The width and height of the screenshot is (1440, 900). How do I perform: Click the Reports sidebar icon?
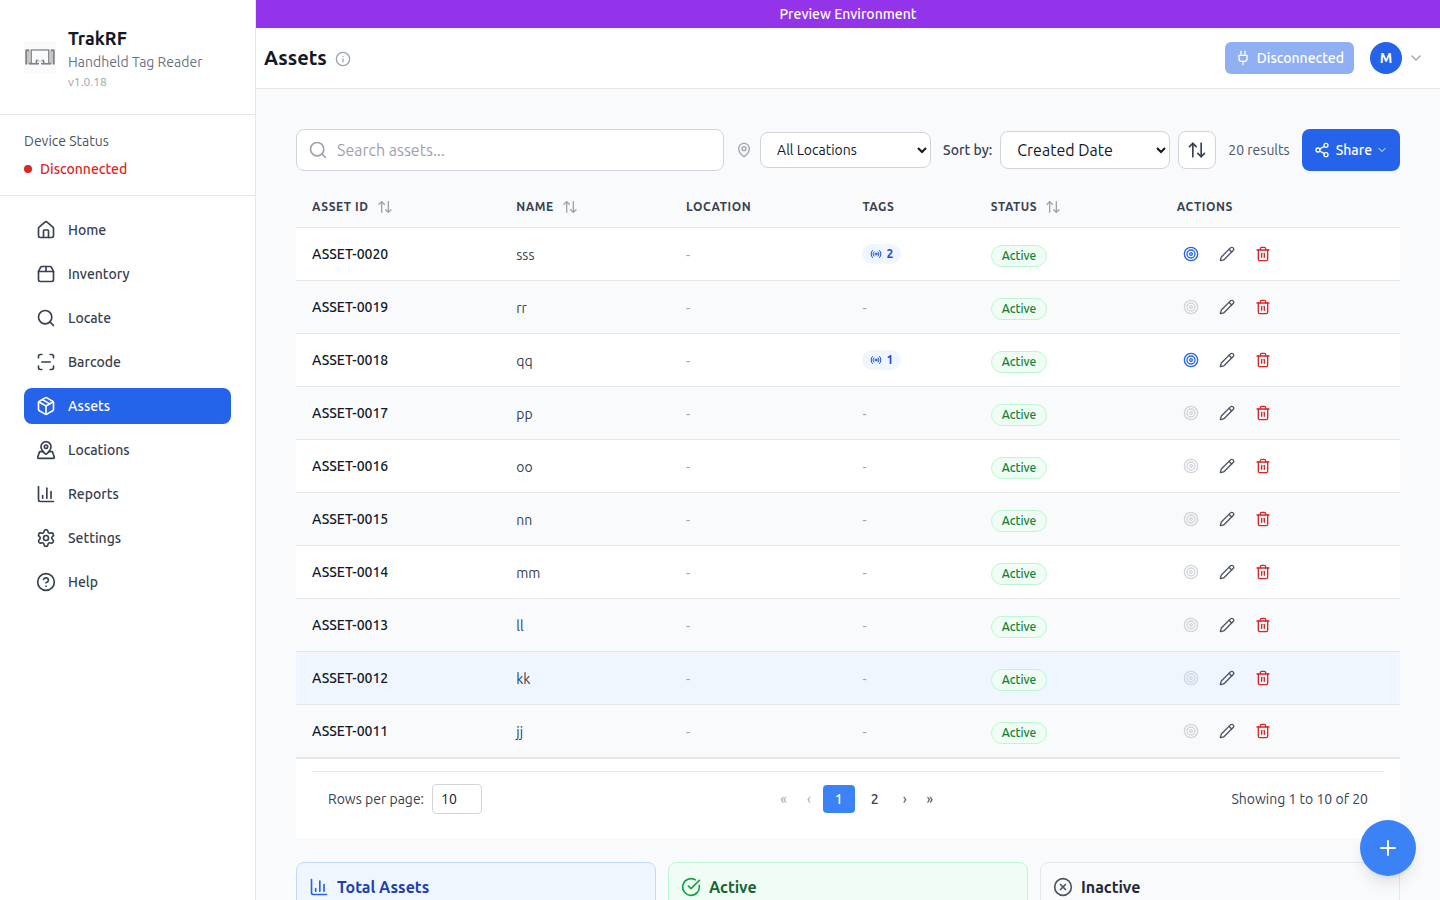tap(46, 493)
